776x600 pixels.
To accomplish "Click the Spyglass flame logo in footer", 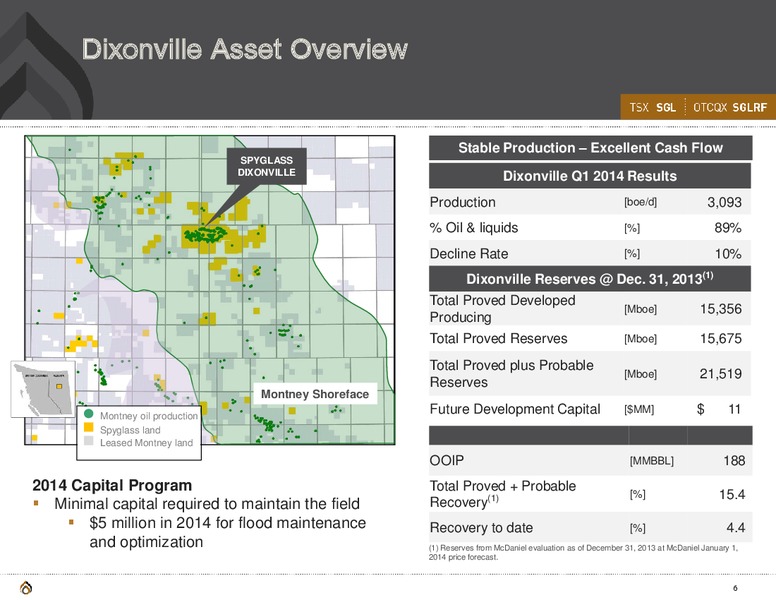I will [x=26, y=588].
